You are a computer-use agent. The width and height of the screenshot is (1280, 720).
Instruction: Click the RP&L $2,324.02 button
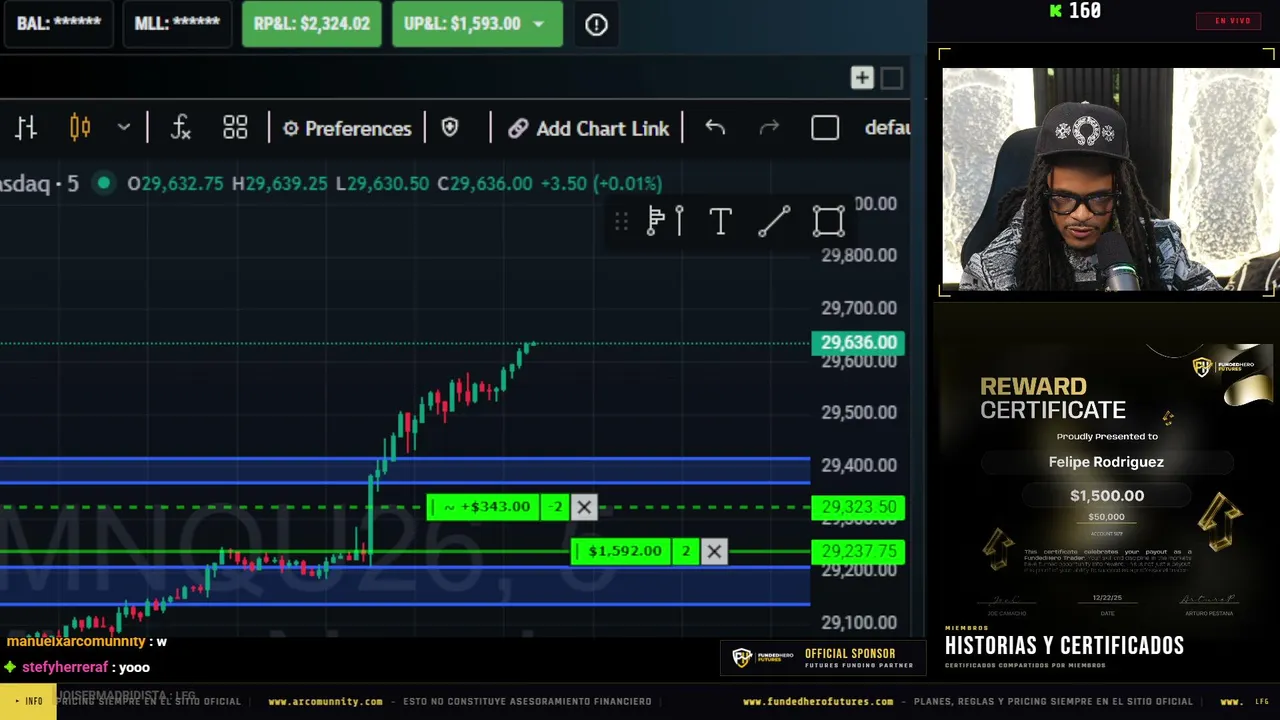pyautogui.click(x=312, y=24)
